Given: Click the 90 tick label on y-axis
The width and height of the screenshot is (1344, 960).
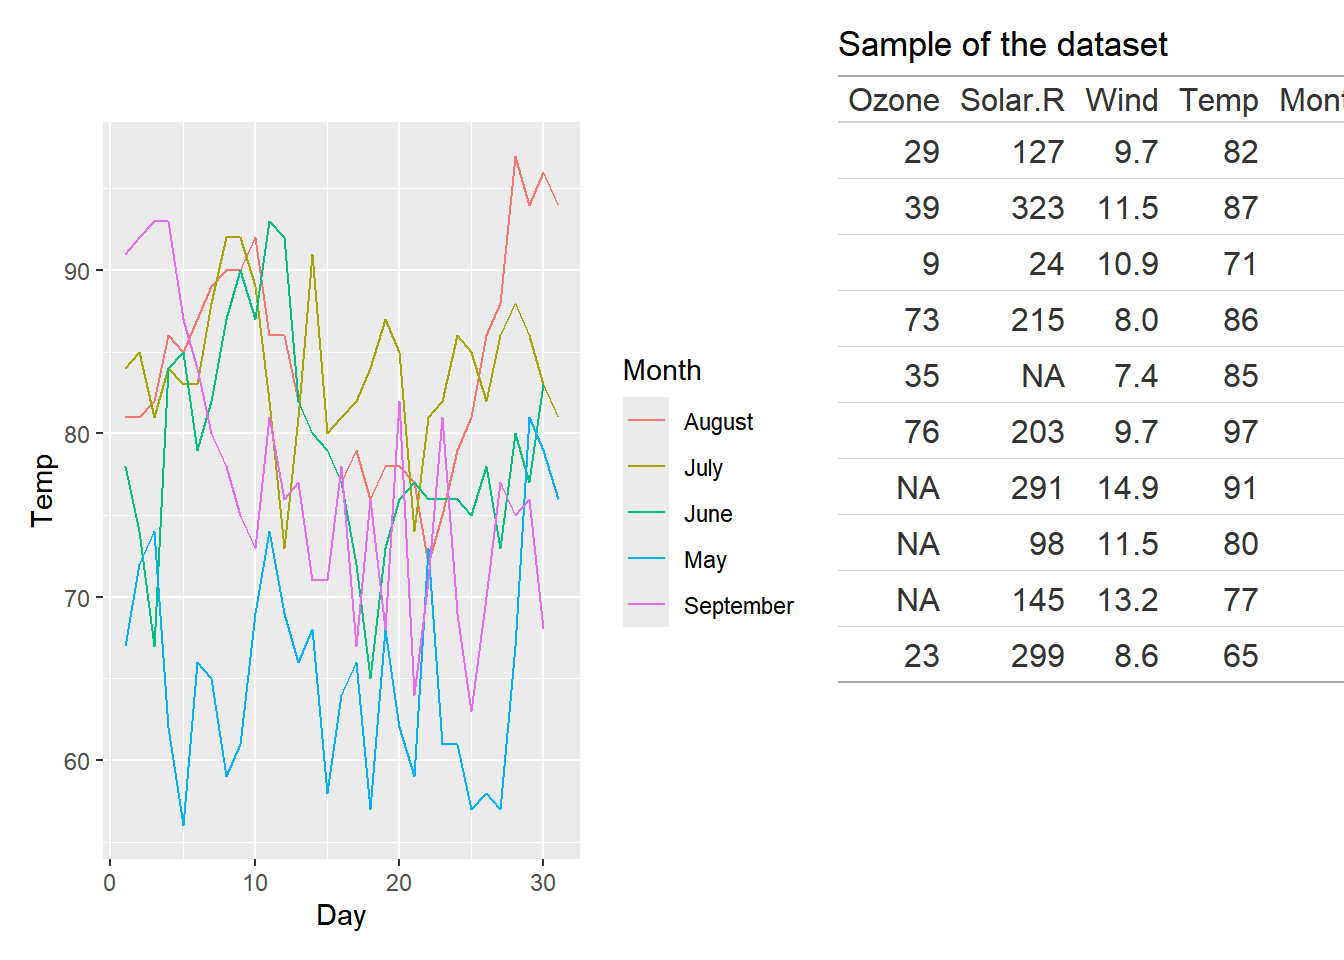Looking at the screenshot, I should (77, 271).
